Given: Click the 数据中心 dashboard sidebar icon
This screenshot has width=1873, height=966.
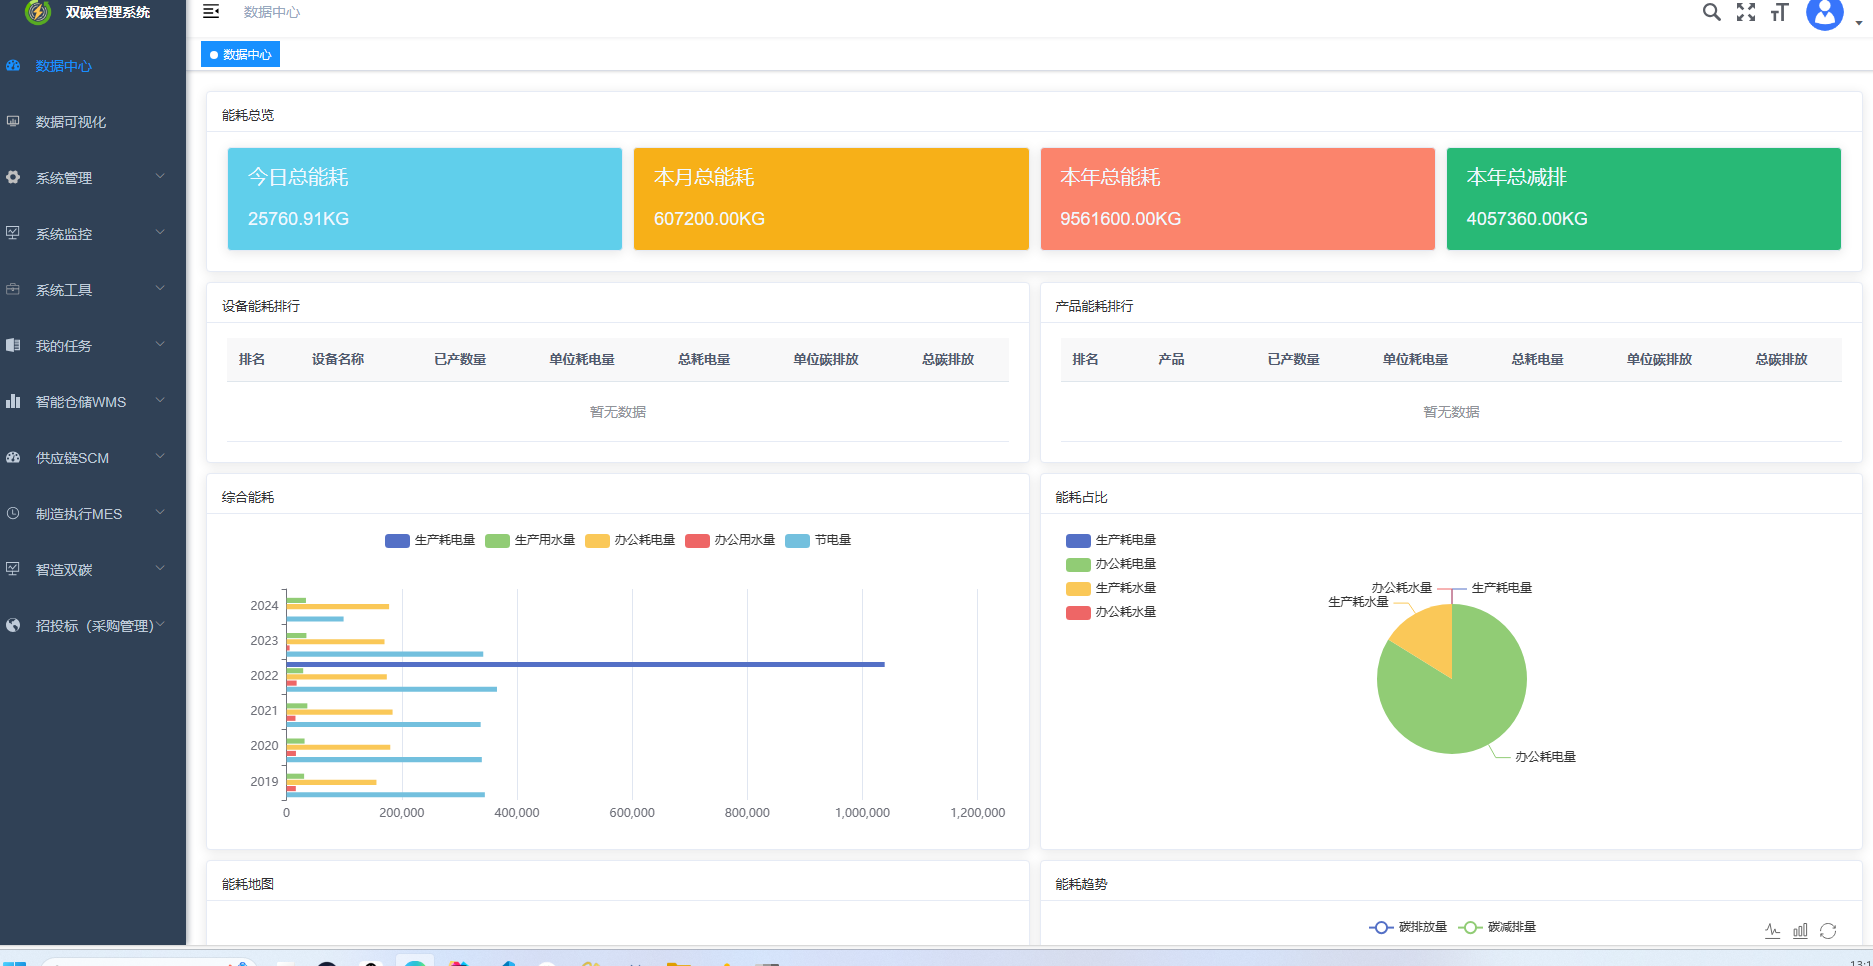Looking at the screenshot, I should click(x=13, y=66).
